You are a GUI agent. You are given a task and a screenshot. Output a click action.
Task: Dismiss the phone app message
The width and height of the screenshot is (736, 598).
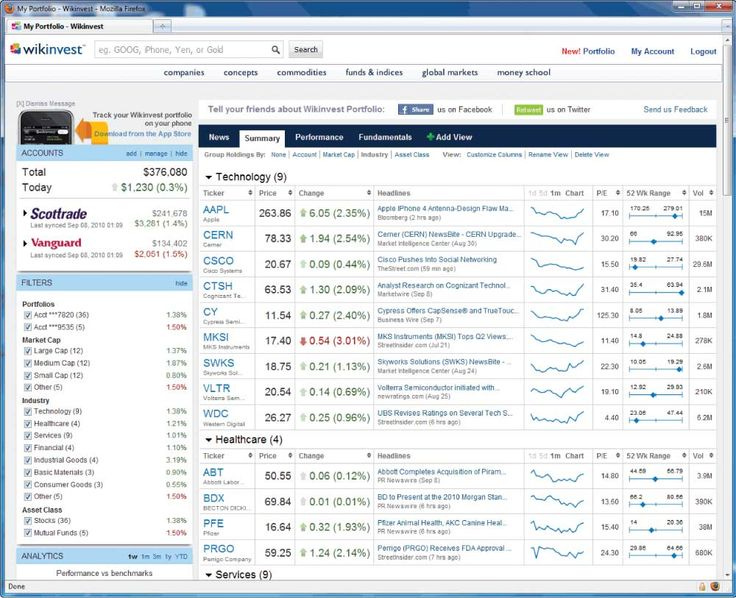46,103
